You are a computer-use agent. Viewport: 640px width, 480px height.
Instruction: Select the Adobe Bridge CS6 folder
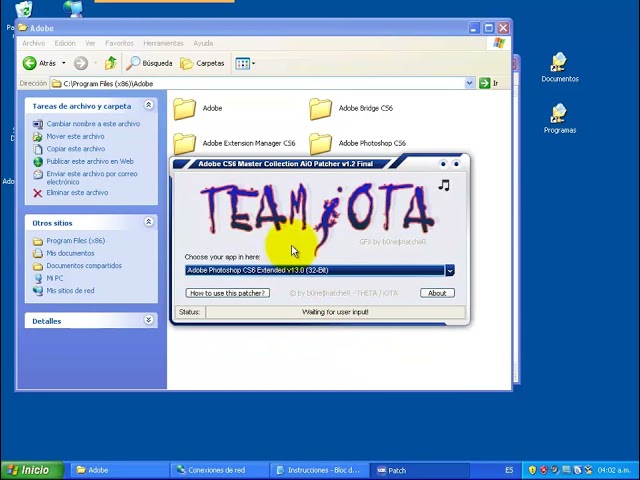click(x=351, y=108)
